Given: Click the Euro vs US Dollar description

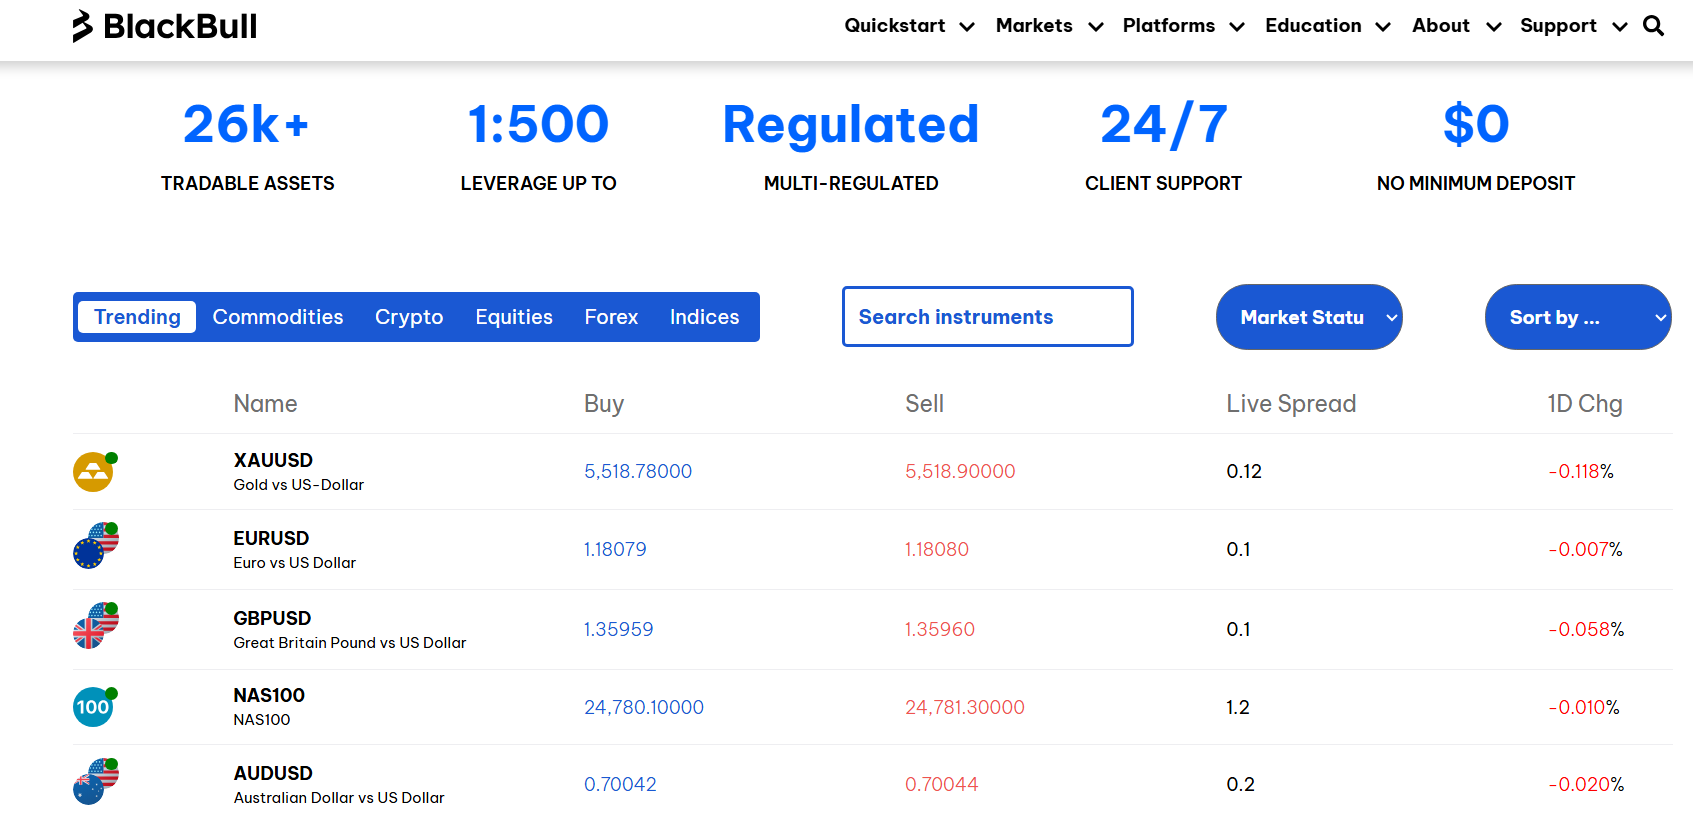Looking at the screenshot, I should click(295, 563).
